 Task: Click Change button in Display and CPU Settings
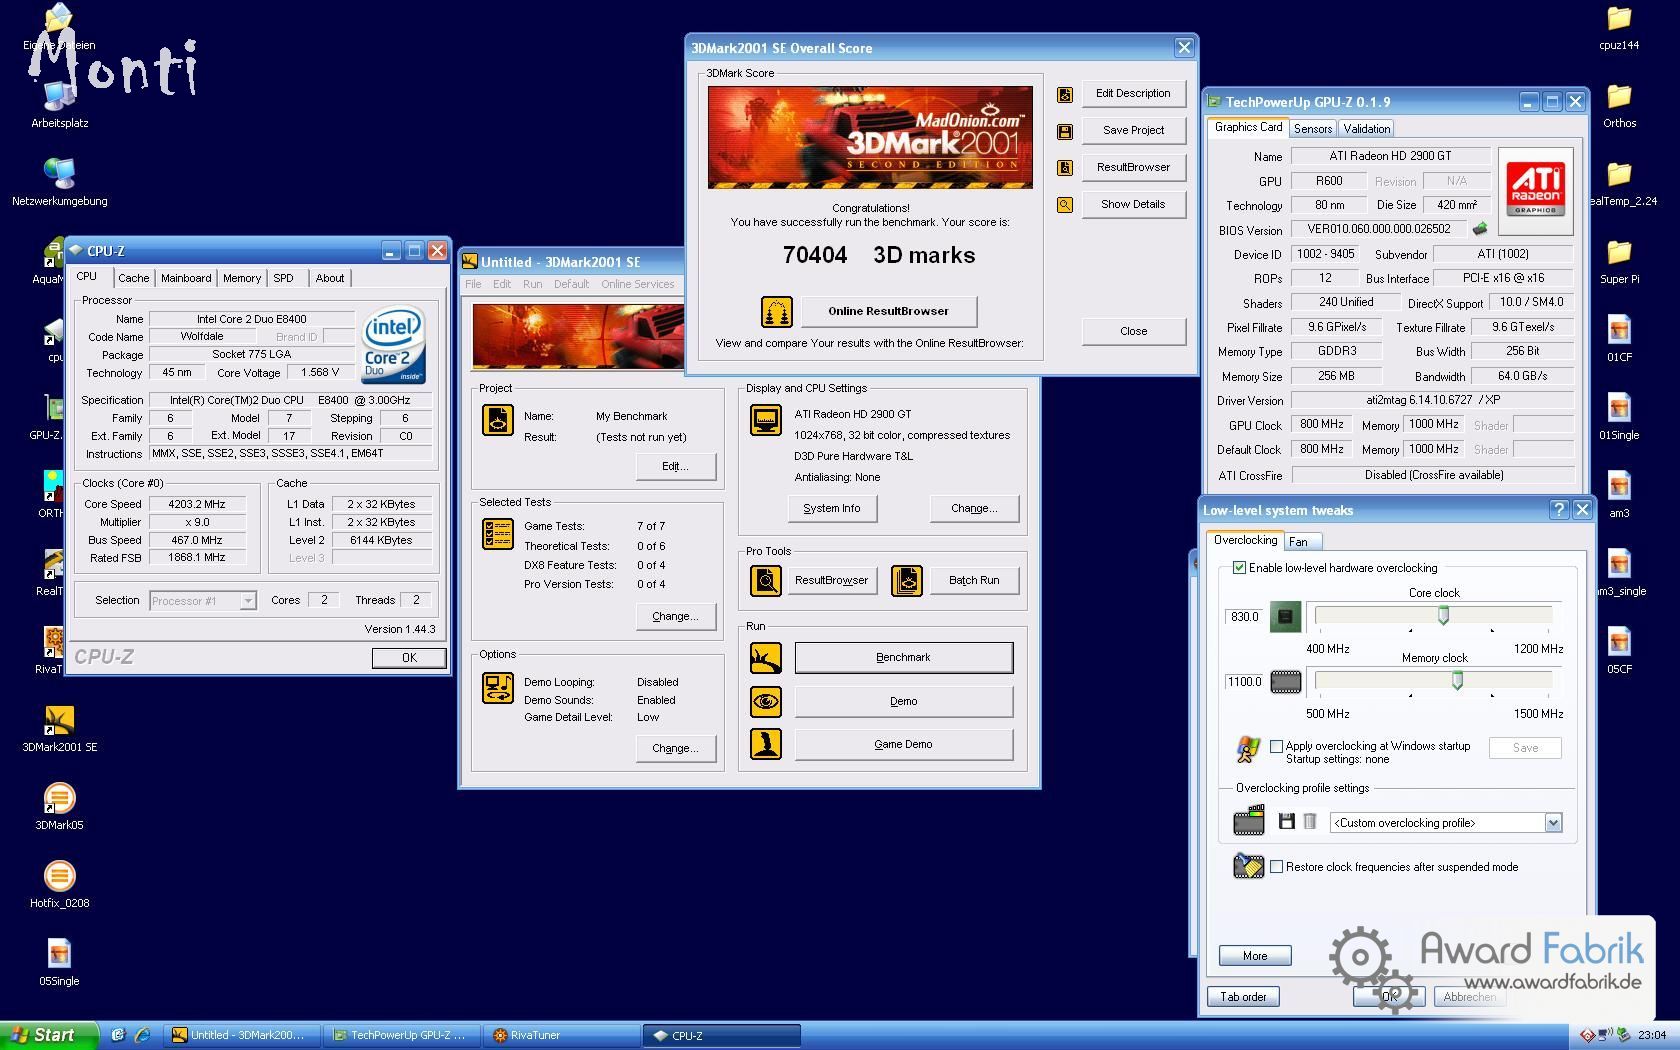974,509
